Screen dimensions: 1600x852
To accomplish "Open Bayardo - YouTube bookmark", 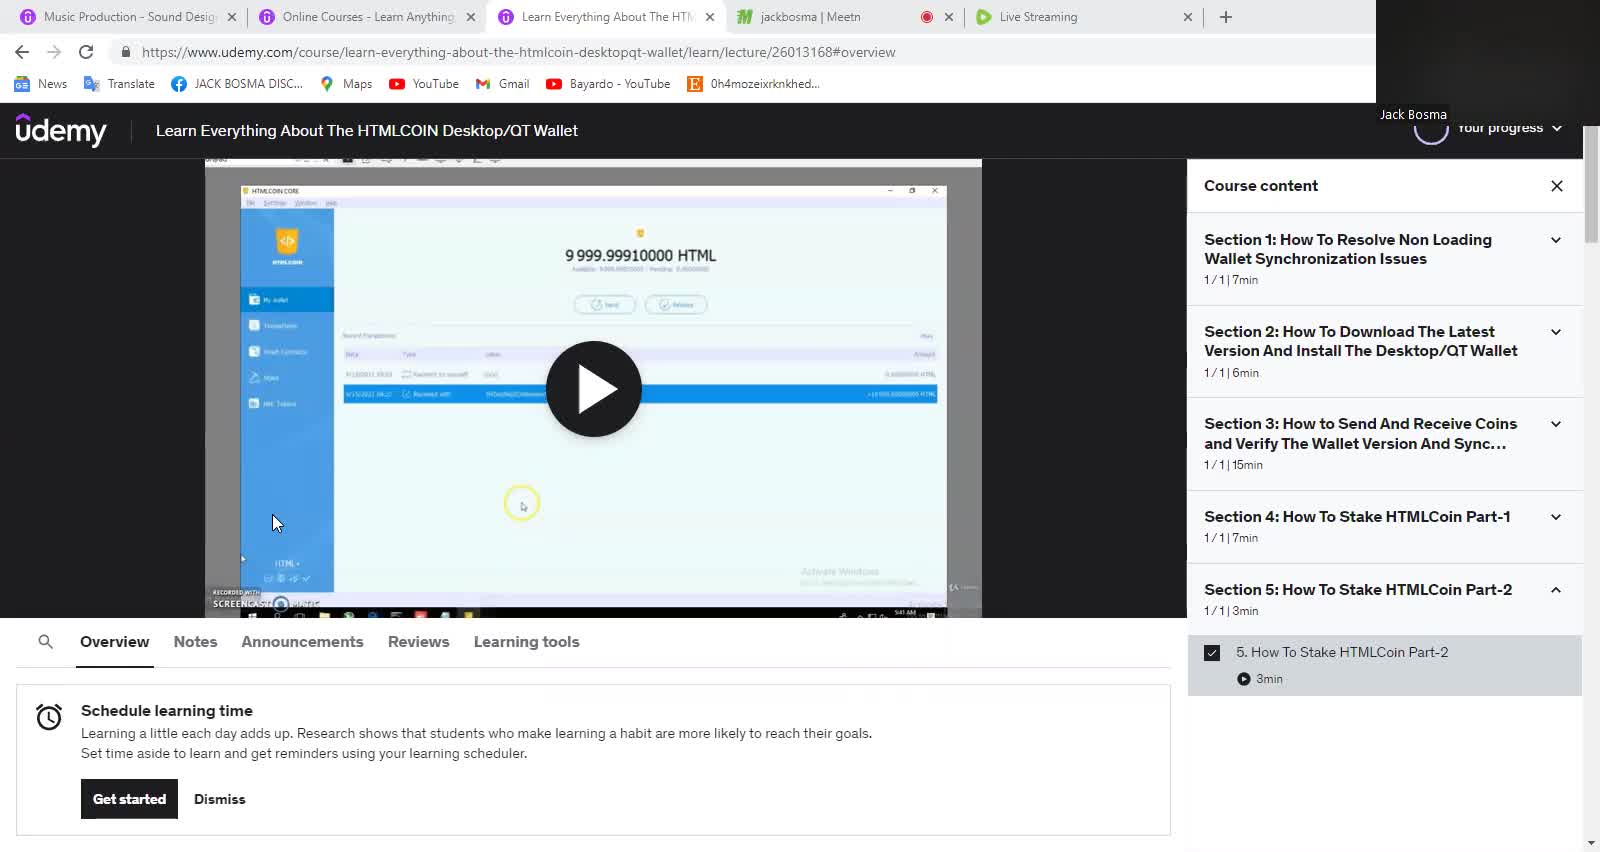I will [608, 84].
